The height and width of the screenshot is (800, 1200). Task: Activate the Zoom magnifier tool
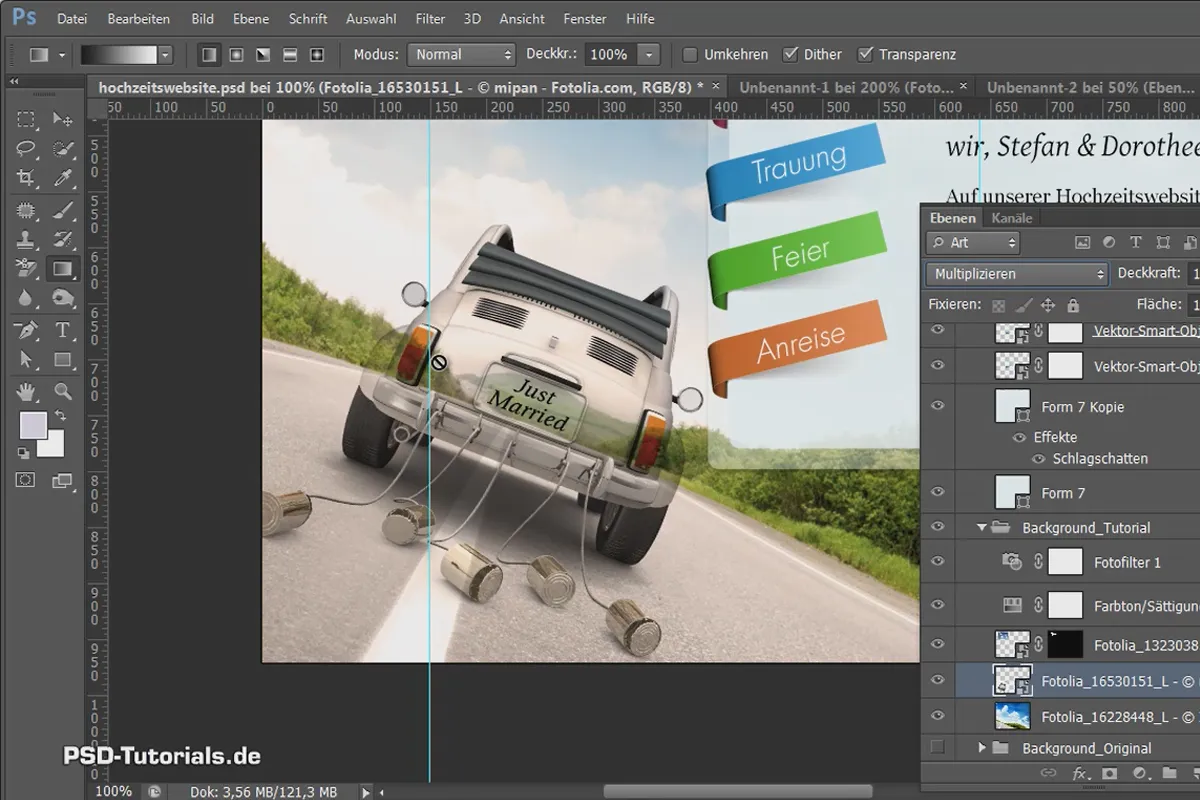point(62,391)
